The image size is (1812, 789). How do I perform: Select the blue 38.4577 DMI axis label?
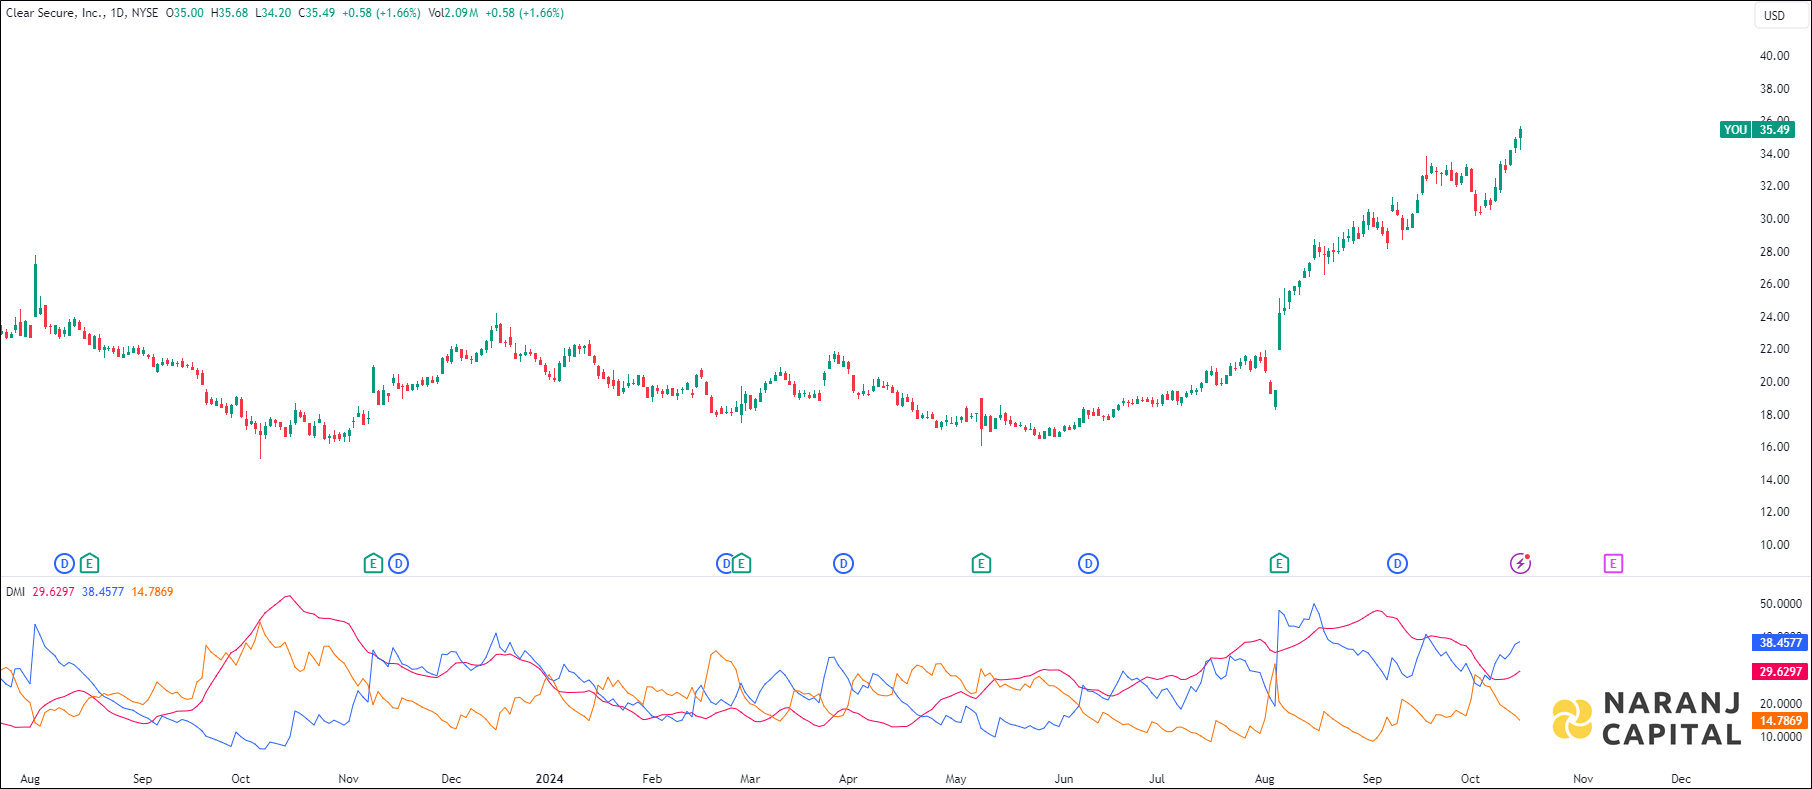tap(1780, 643)
